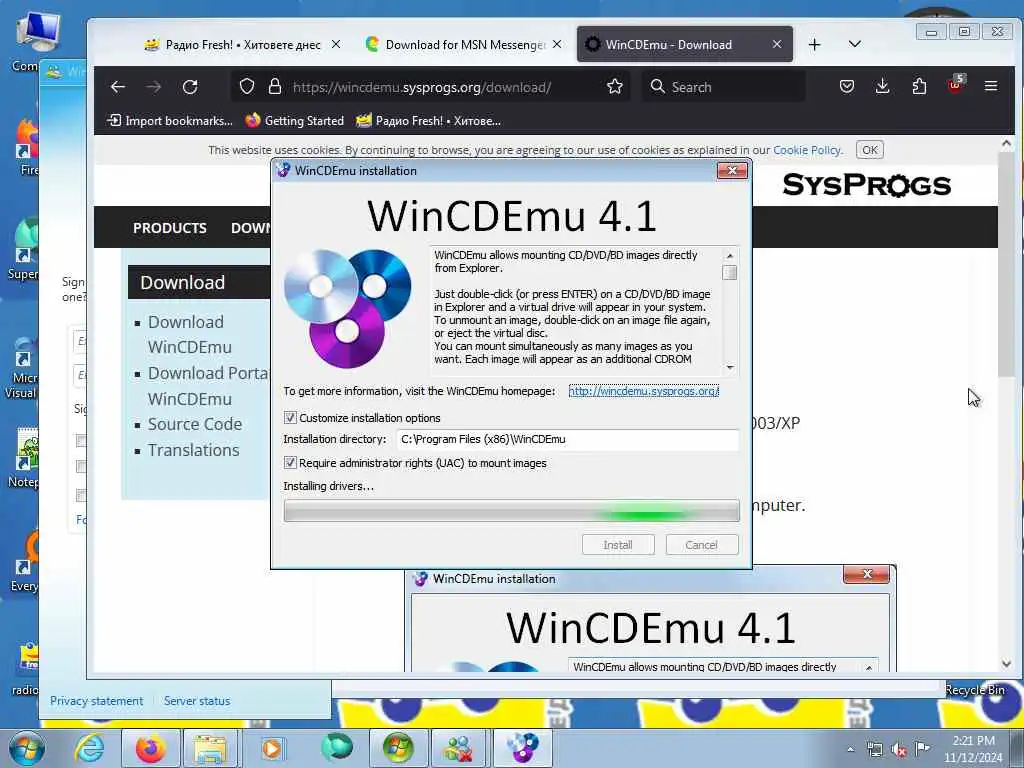Reload the page in Firefox

pyautogui.click(x=190, y=87)
